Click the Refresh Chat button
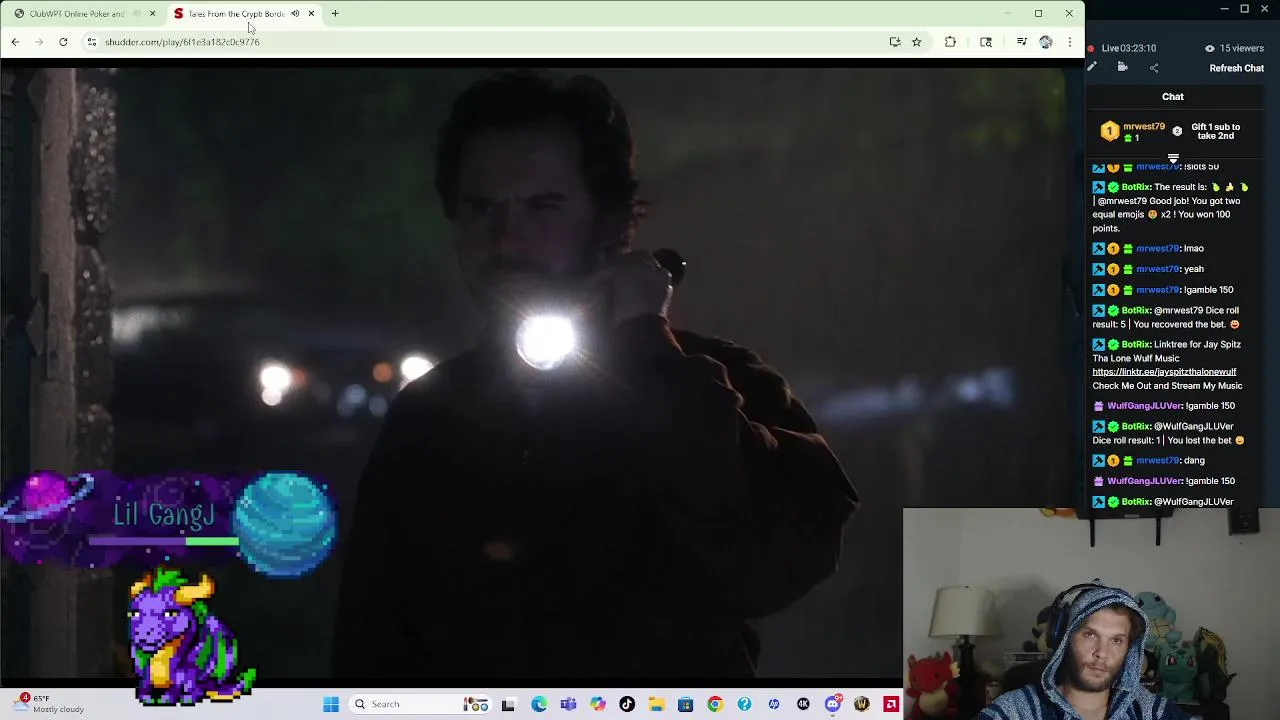This screenshot has width=1280, height=720. (1236, 68)
